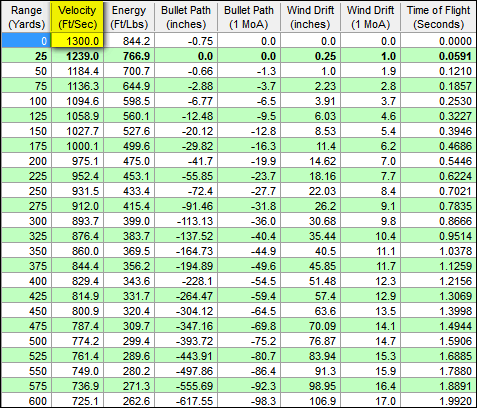Click the Wind Drift (inches) header
This screenshot has height=408, width=477.
tap(310, 17)
